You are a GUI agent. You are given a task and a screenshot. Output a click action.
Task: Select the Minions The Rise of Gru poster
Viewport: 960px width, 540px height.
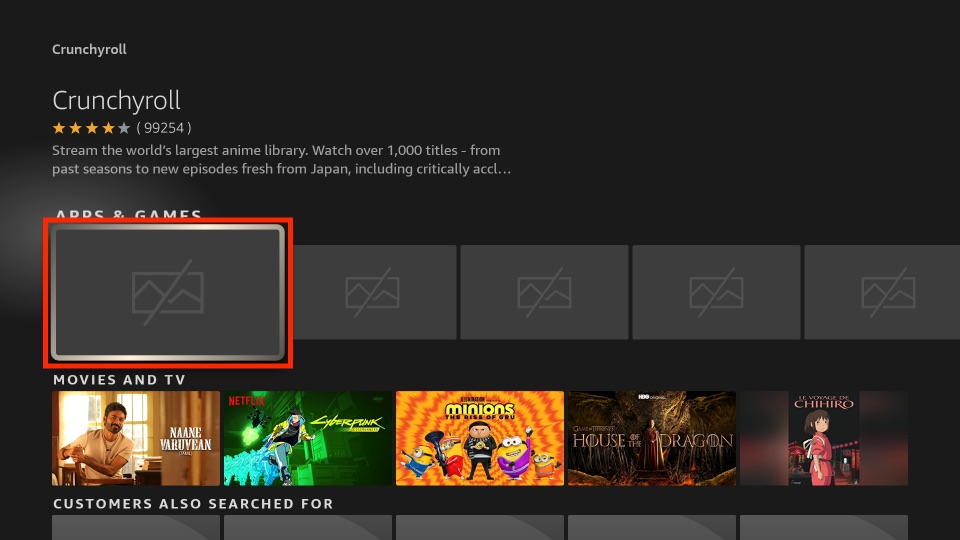480,438
